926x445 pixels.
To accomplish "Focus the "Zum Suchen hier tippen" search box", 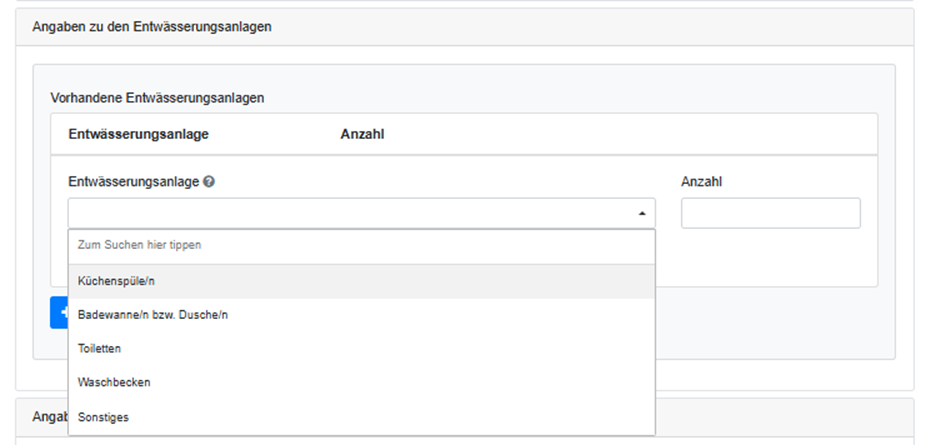I will point(361,244).
